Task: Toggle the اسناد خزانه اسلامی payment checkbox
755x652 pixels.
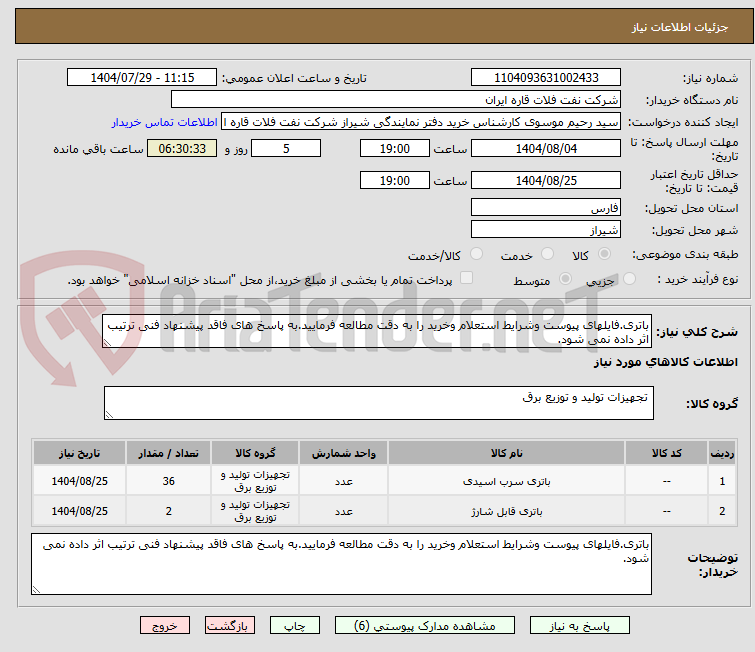Action: 466,278
